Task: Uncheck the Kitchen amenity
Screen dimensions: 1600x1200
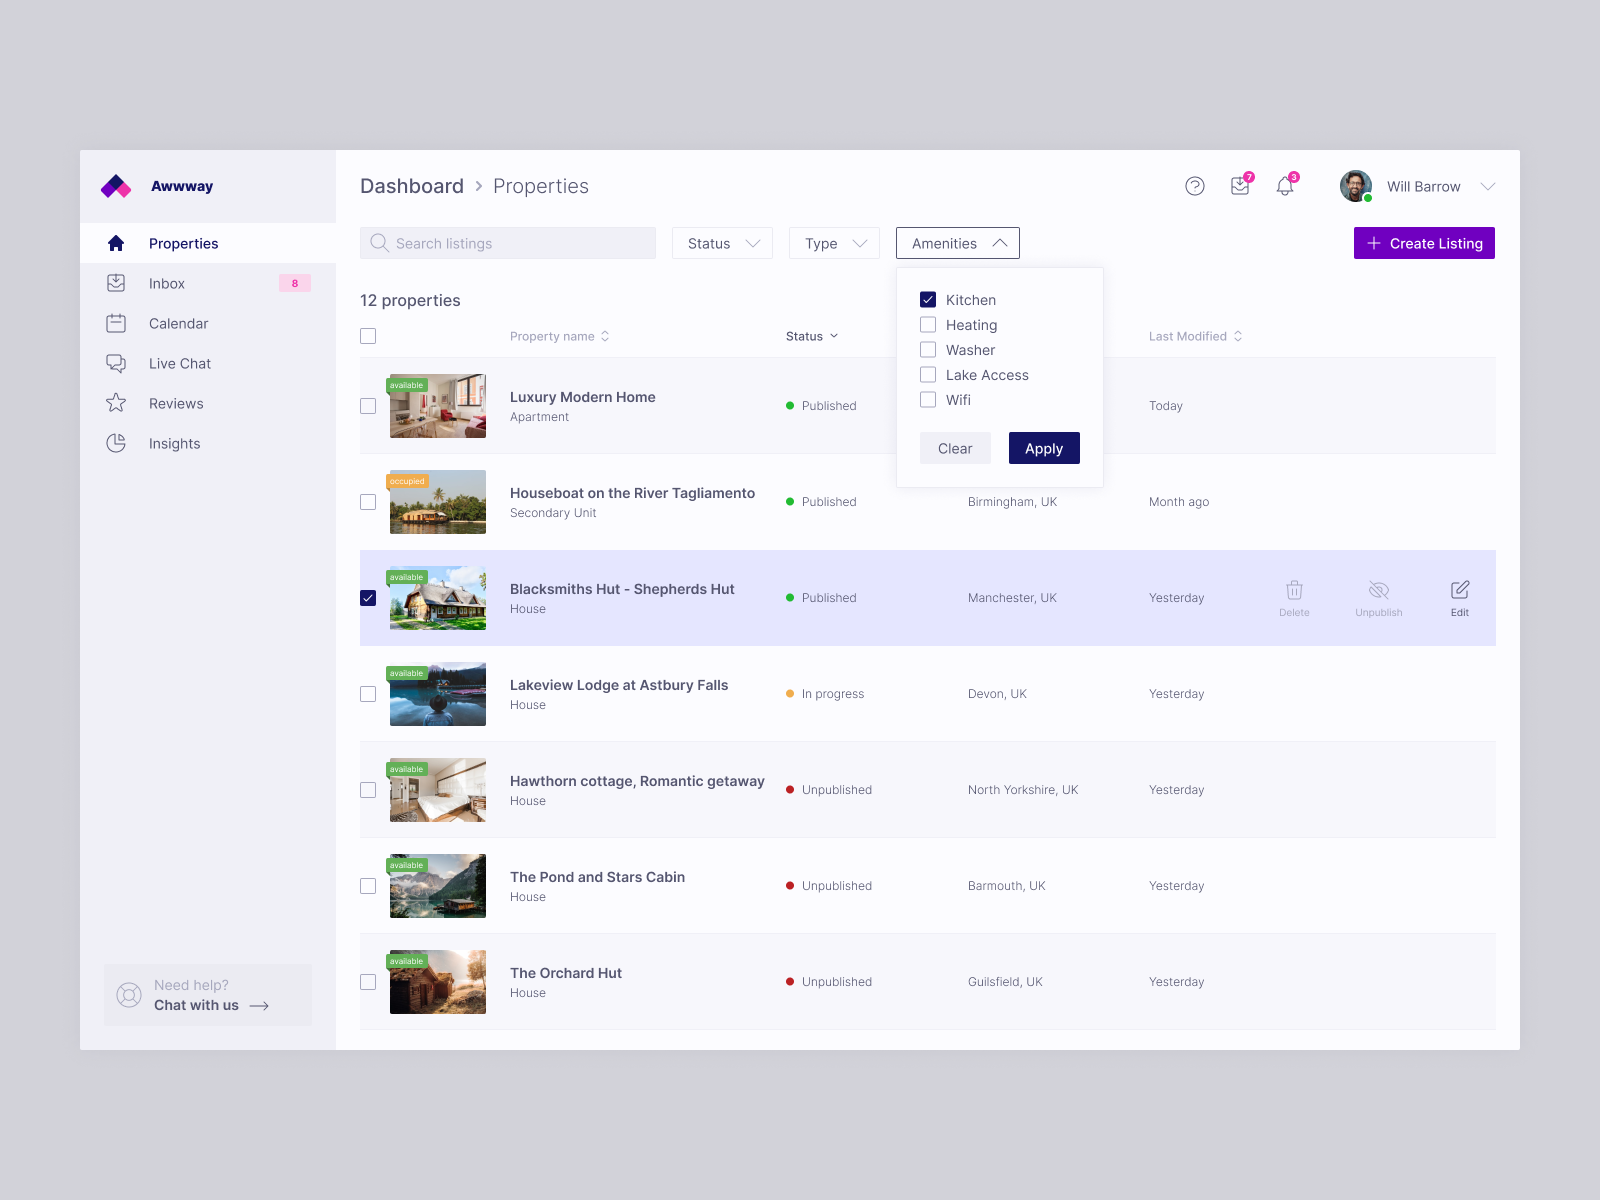Action: tap(928, 299)
